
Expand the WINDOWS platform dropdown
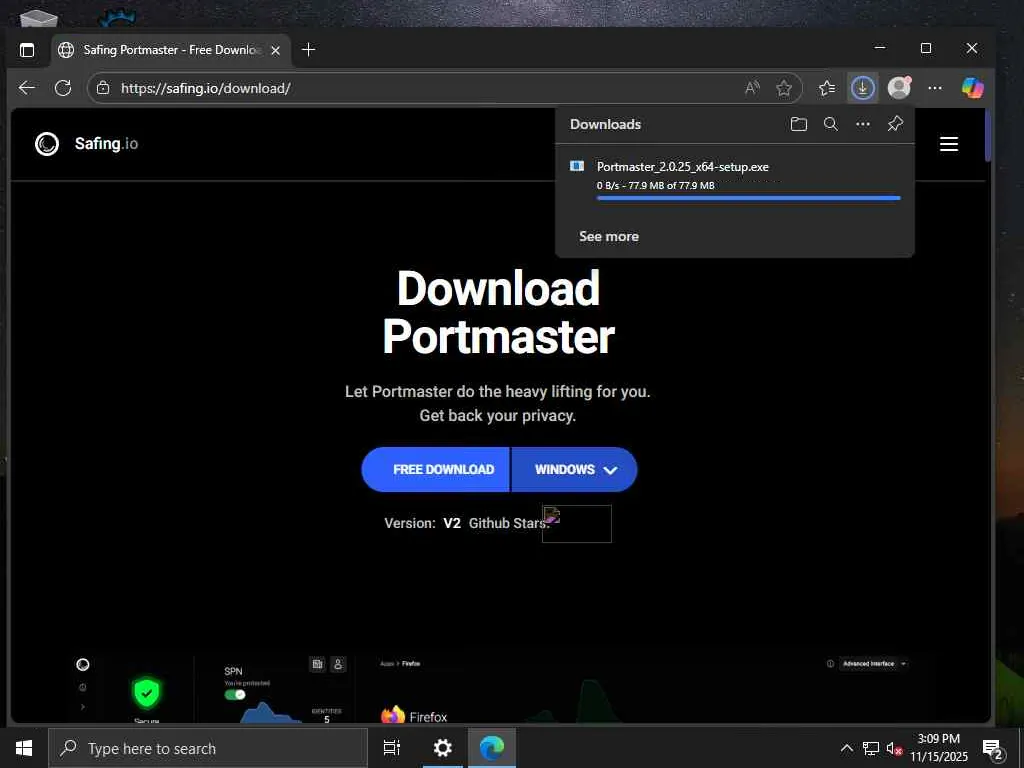pyautogui.click(x=575, y=470)
